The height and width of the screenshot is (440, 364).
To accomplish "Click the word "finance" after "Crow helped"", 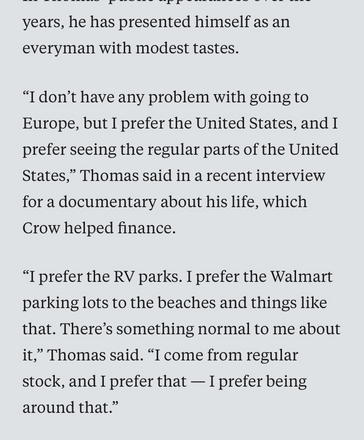I will point(146,228).
